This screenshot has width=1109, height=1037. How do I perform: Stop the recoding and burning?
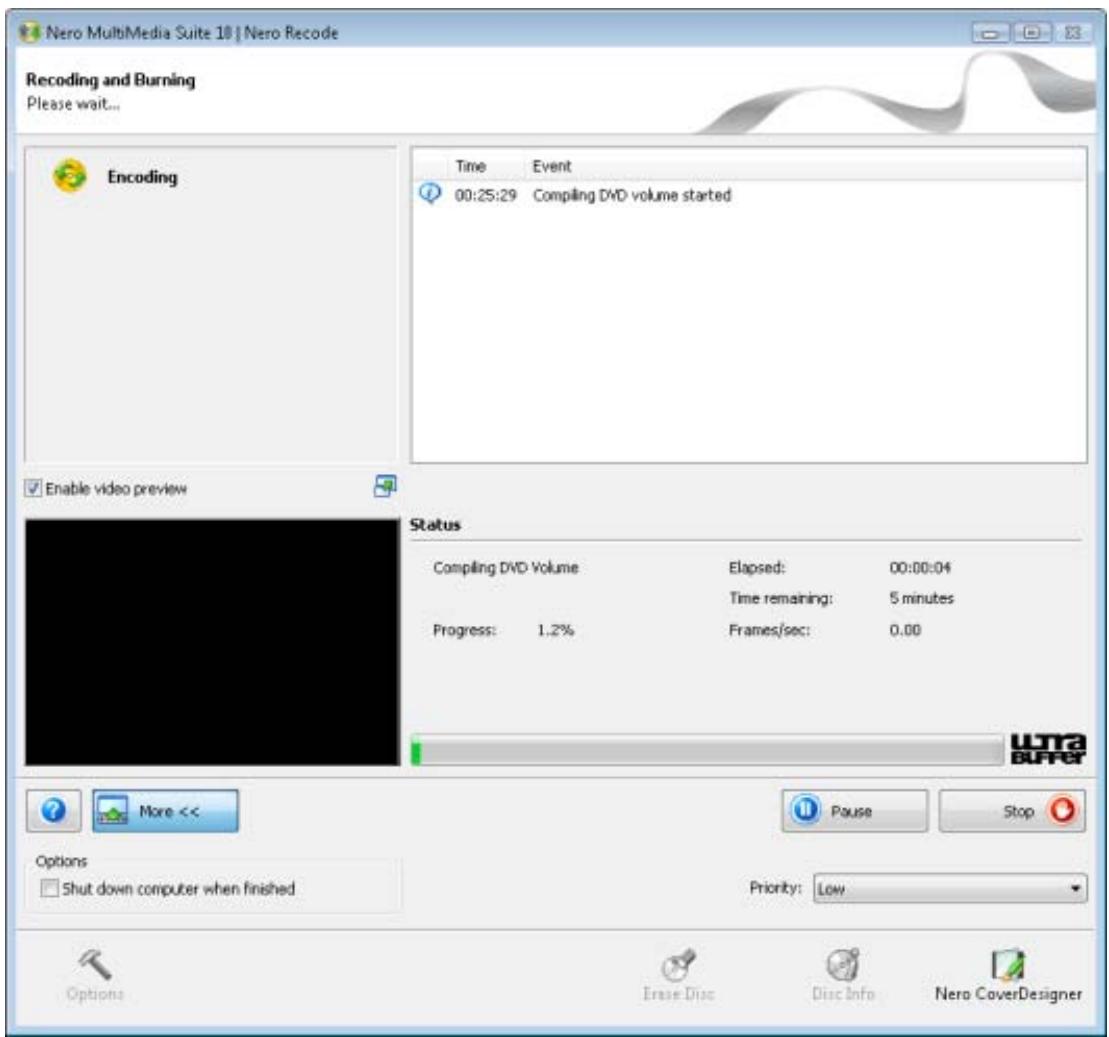click(x=1012, y=811)
